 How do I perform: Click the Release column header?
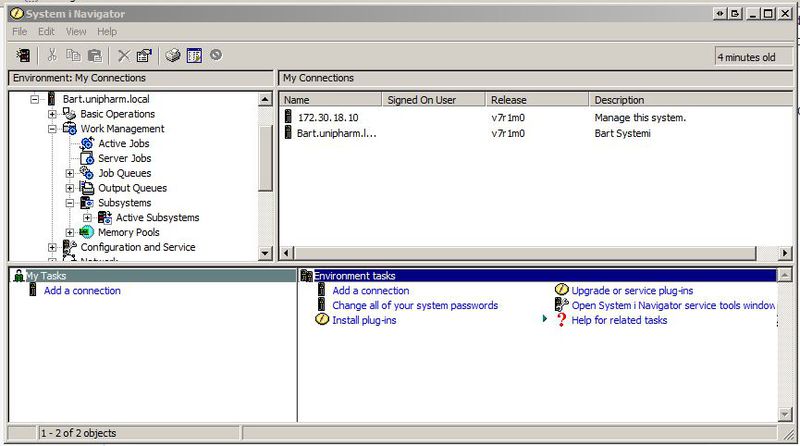pyautogui.click(x=537, y=100)
